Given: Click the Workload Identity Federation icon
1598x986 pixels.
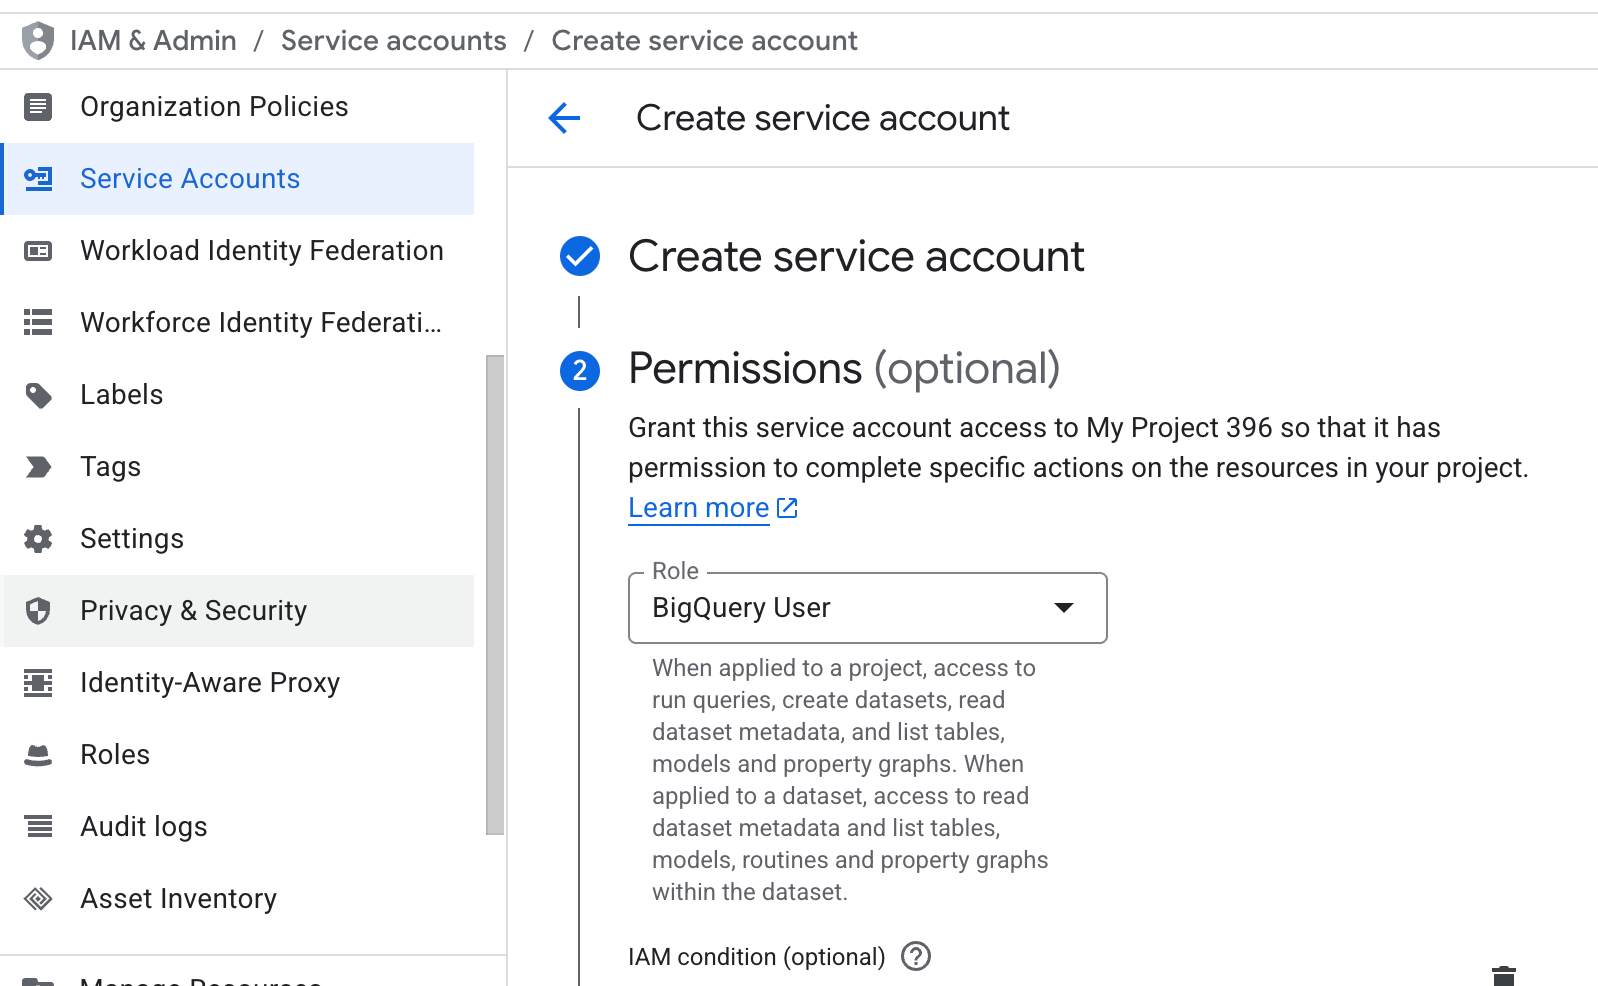Looking at the screenshot, I should point(38,250).
